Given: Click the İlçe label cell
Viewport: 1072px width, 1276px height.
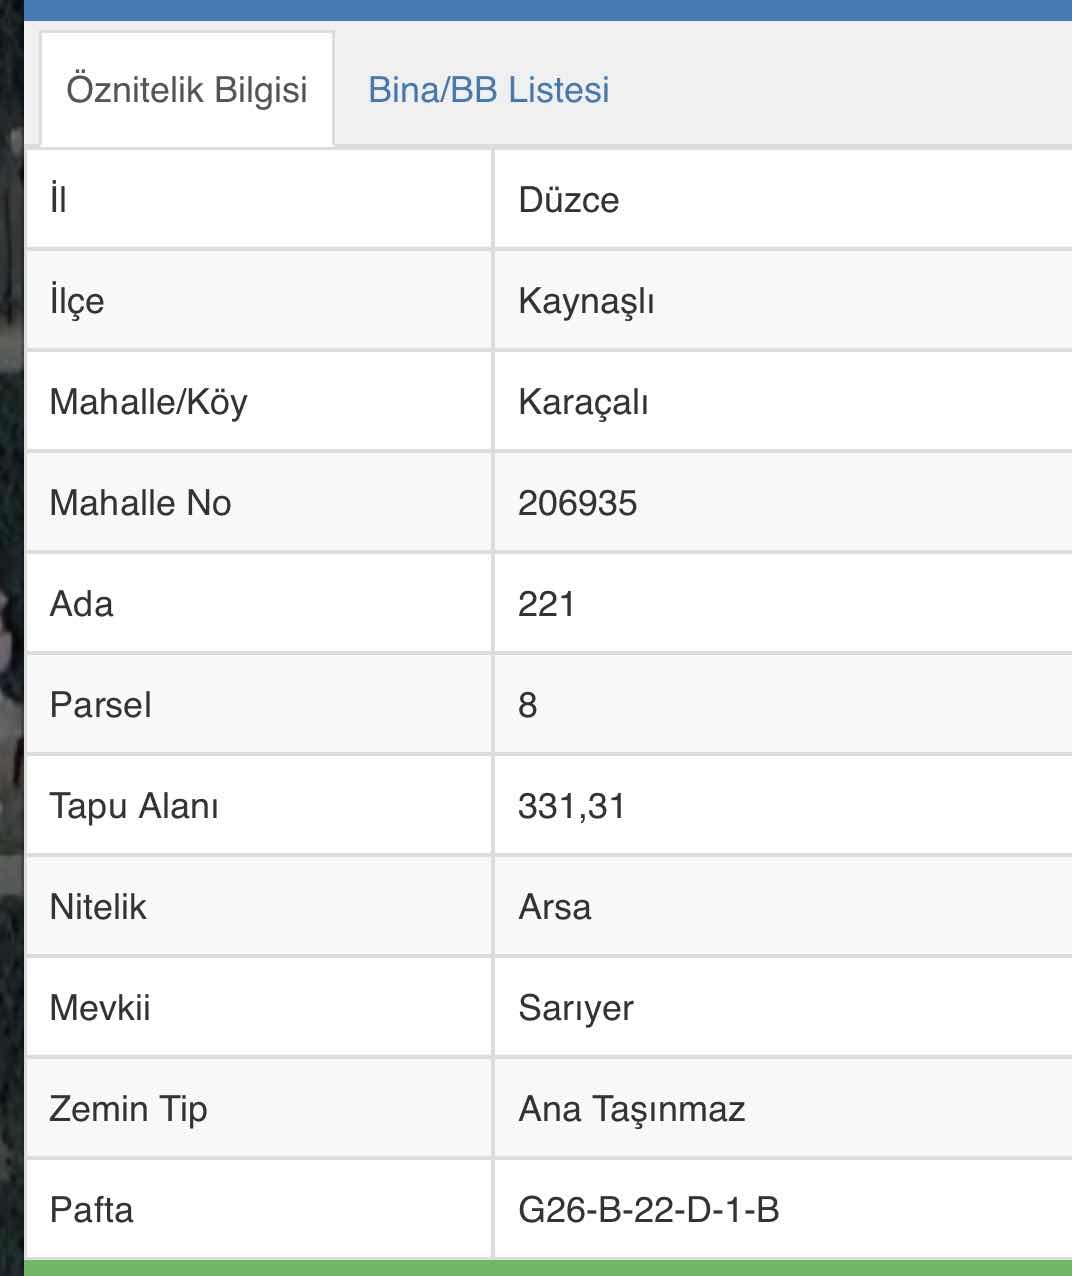Looking at the screenshot, I should pos(77,301).
